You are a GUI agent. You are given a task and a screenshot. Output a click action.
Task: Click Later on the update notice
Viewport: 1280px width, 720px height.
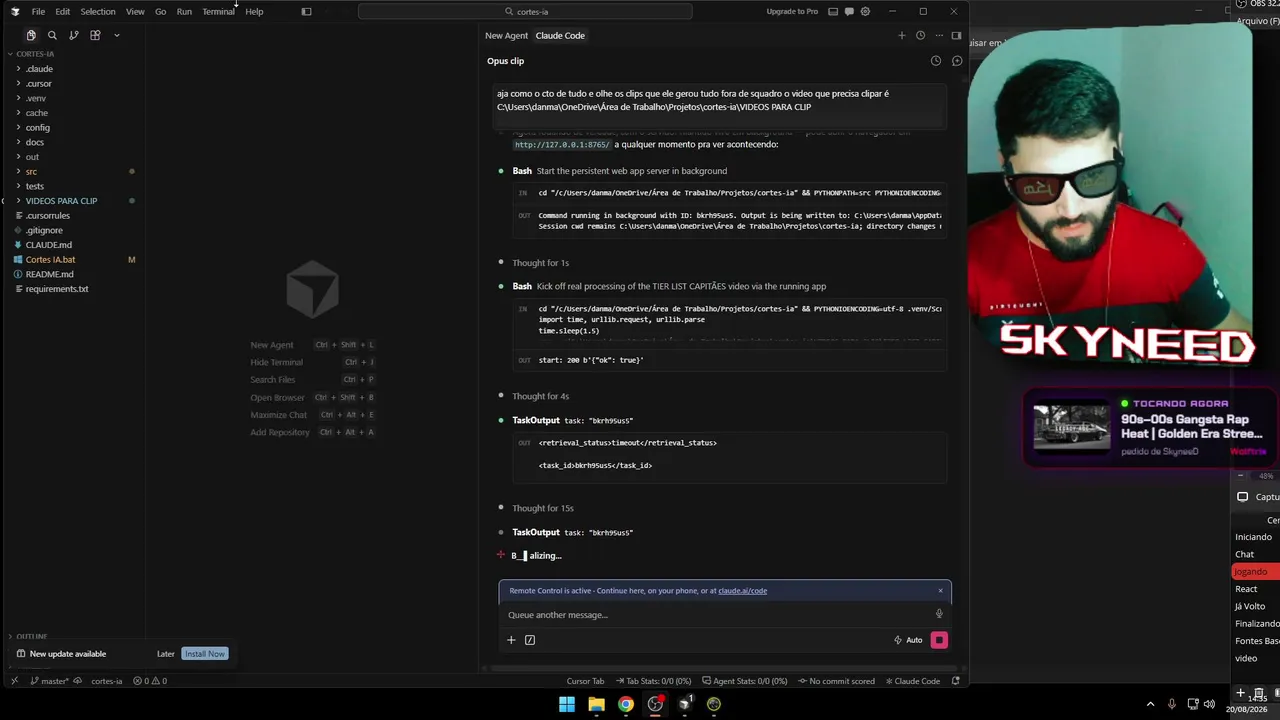click(166, 654)
